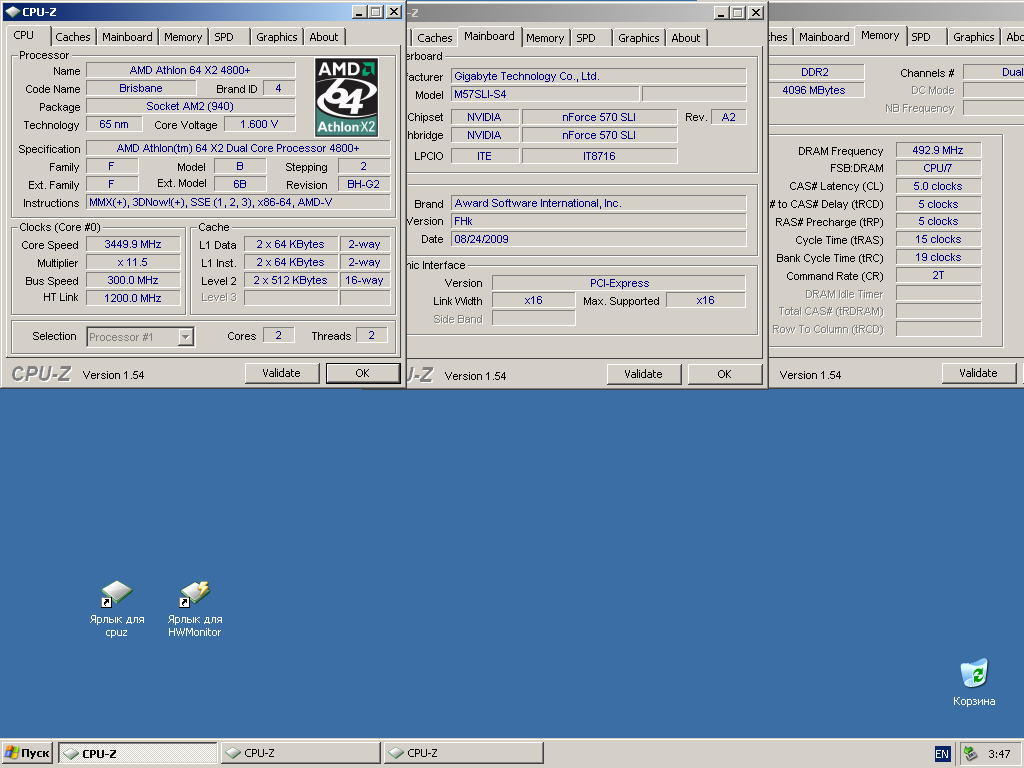Open About tab in first CPU-Z window
Image resolution: width=1024 pixels, height=768 pixels.
coord(324,37)
